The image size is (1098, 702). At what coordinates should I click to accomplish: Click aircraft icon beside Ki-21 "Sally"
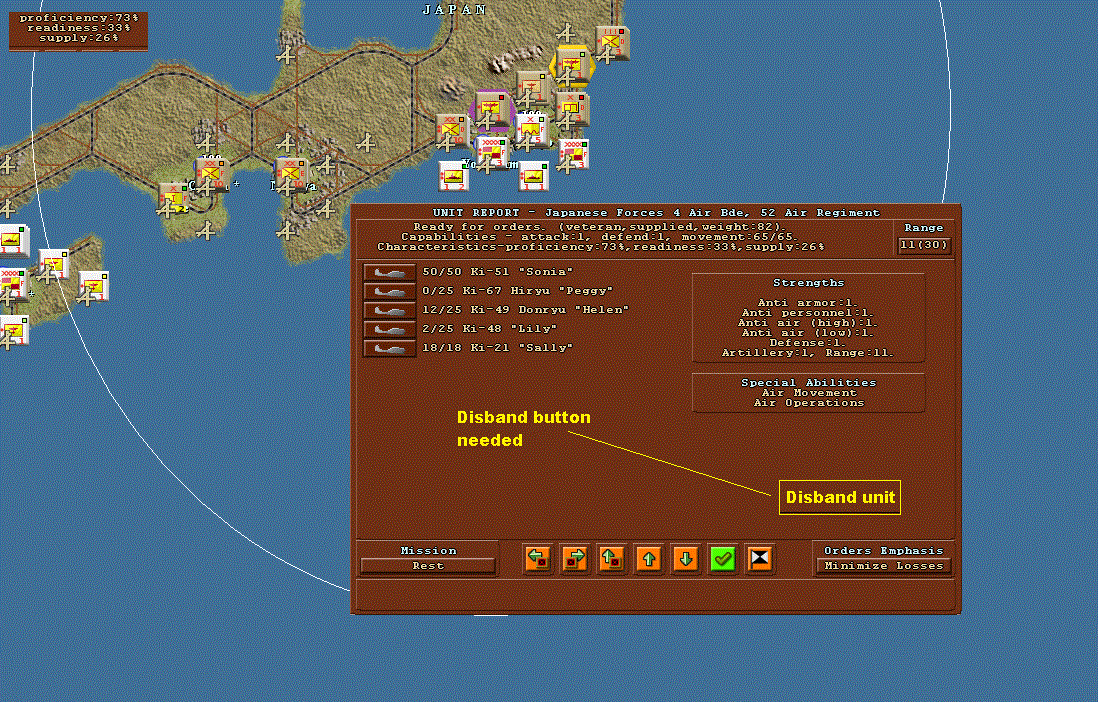[390, 347]
